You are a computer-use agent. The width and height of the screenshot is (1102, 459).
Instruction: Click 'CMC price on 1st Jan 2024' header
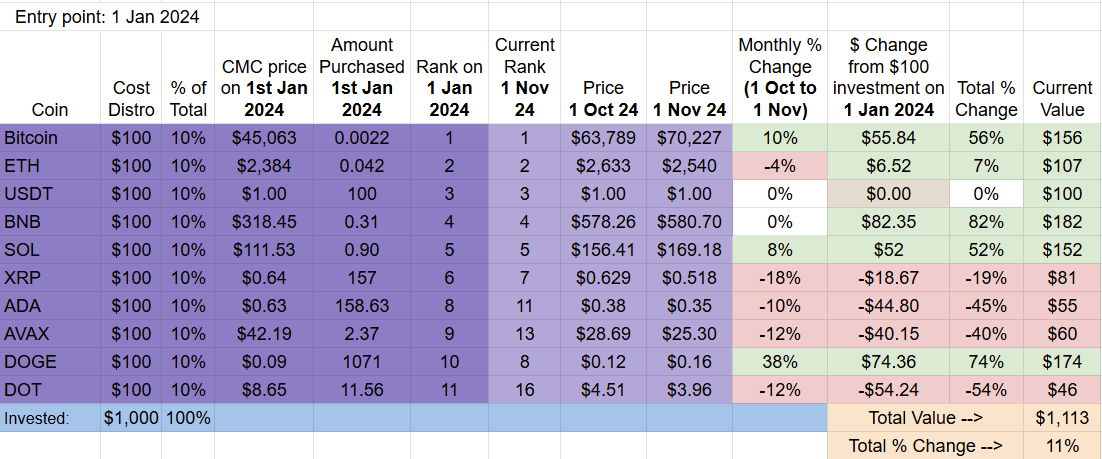pos(264,77)
